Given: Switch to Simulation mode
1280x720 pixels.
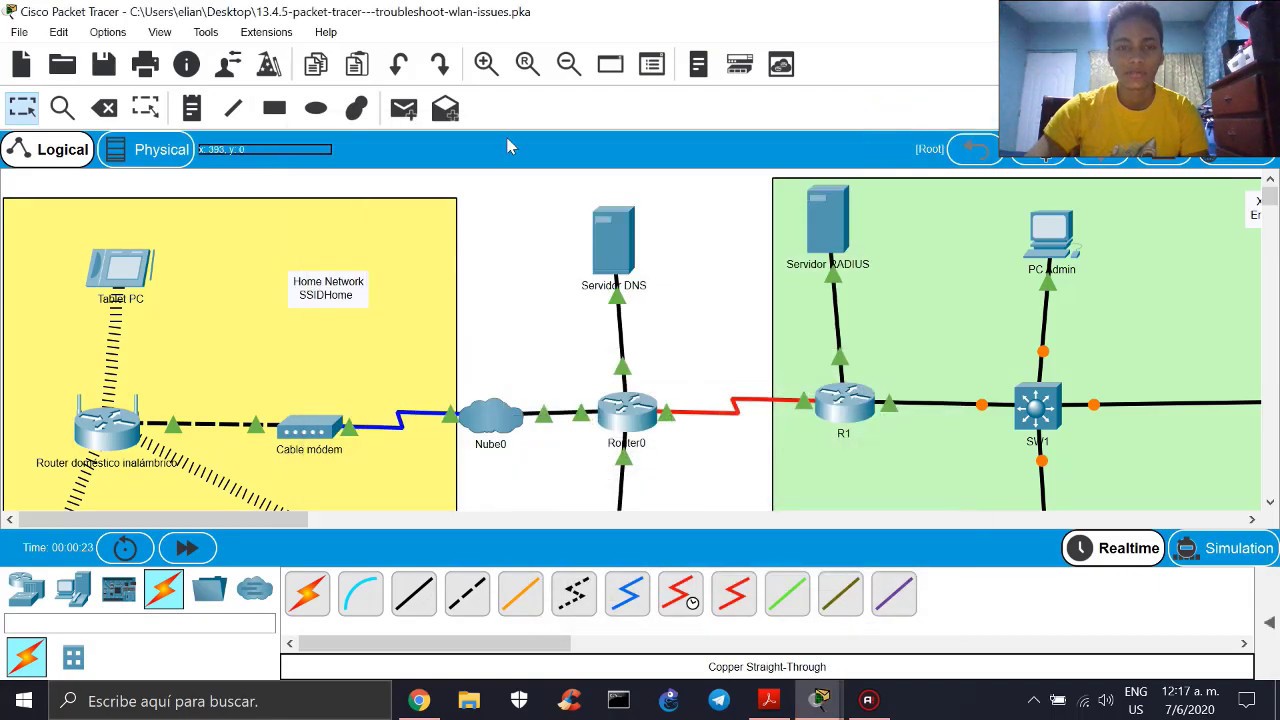Looking at the screenshot, I should (1224, 548).
